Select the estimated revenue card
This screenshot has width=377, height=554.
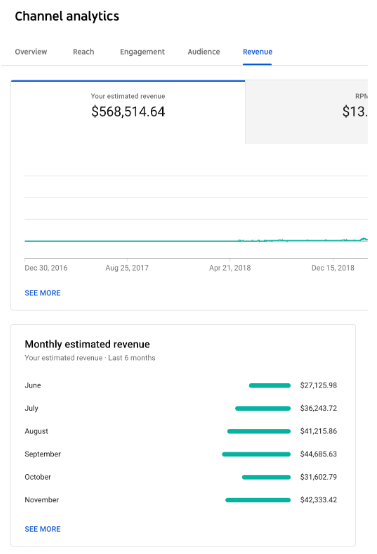tap(128, 112)
